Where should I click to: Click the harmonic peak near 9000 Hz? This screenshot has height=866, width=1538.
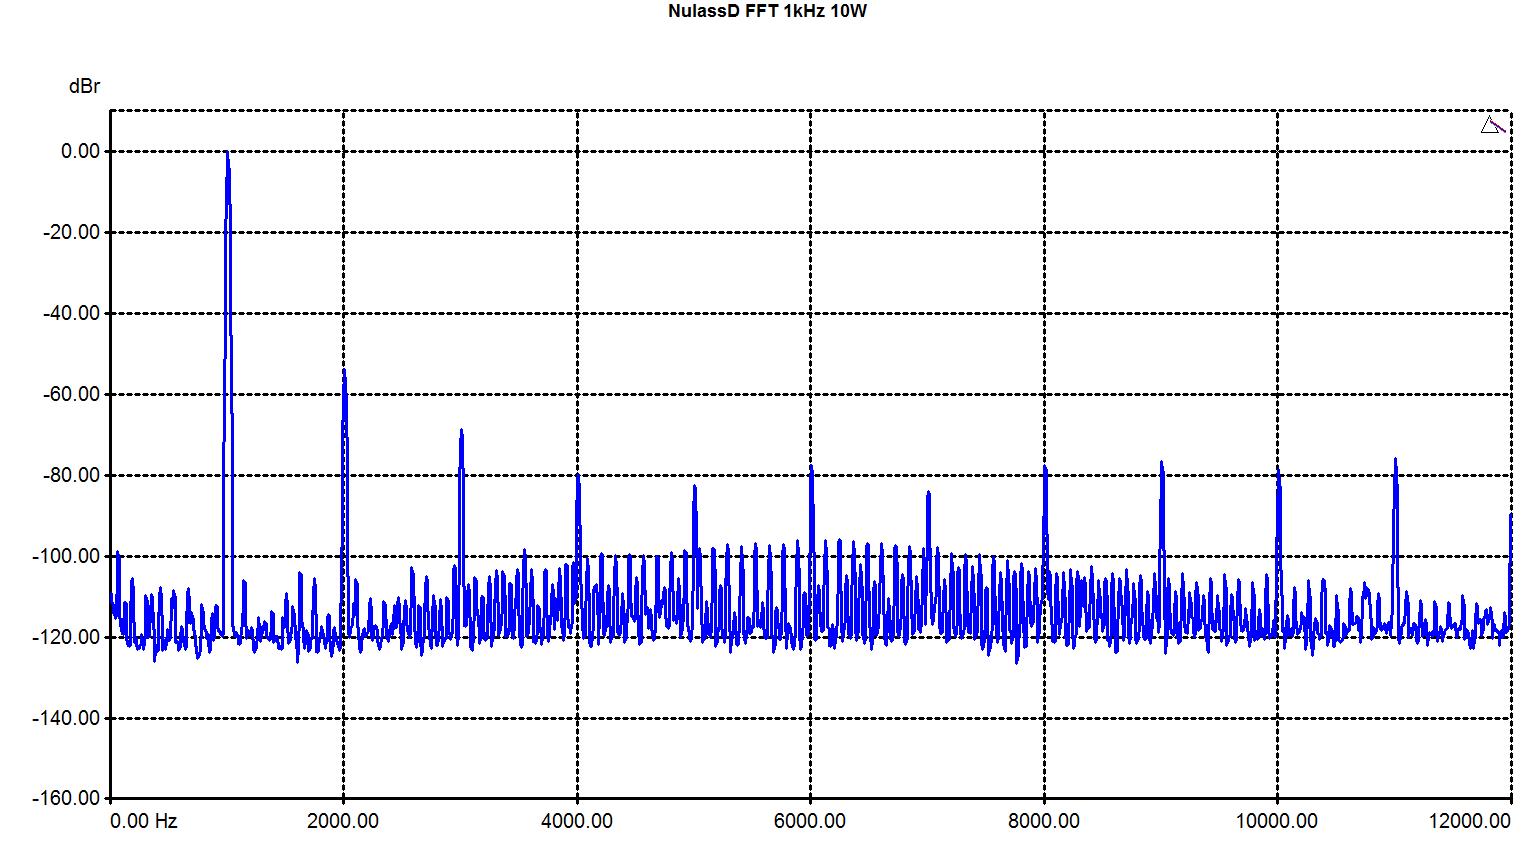coord(1161,464)
